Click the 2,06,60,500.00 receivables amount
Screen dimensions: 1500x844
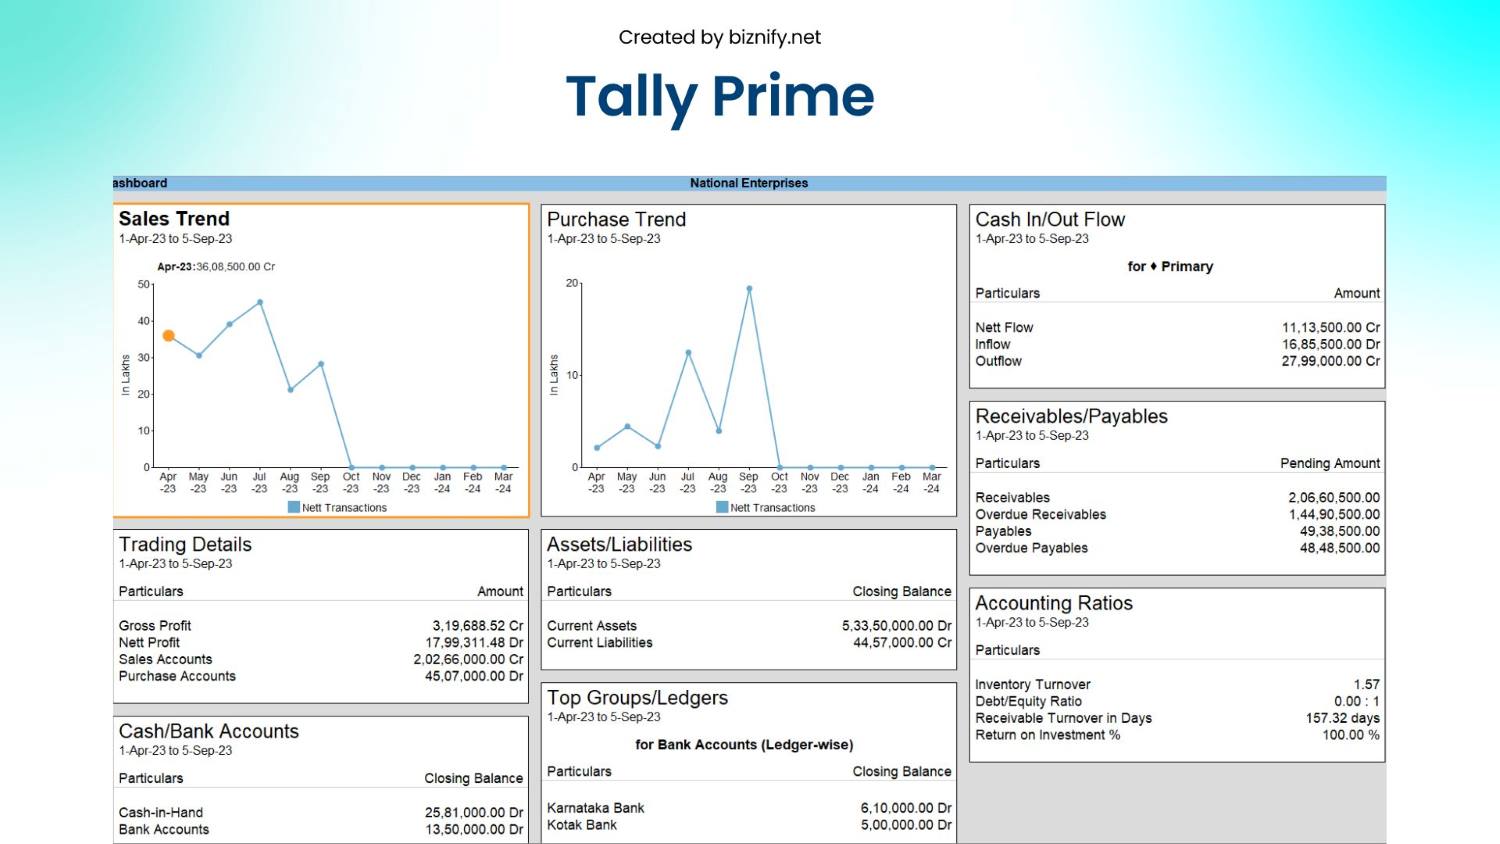click(1334, 498)
